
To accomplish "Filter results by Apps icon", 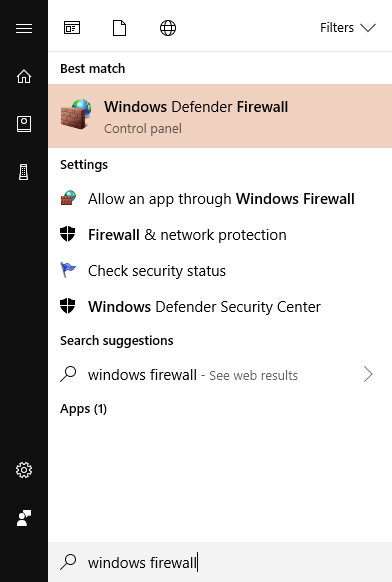I will pos(72,28).
